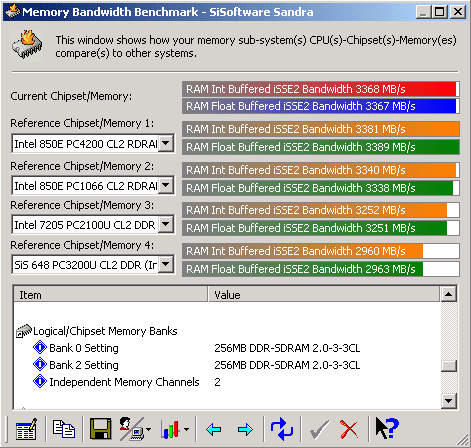Go forward with the right arrow icon
The height and width of the screenshot is (448, 471).
click(x=245, y=429)
